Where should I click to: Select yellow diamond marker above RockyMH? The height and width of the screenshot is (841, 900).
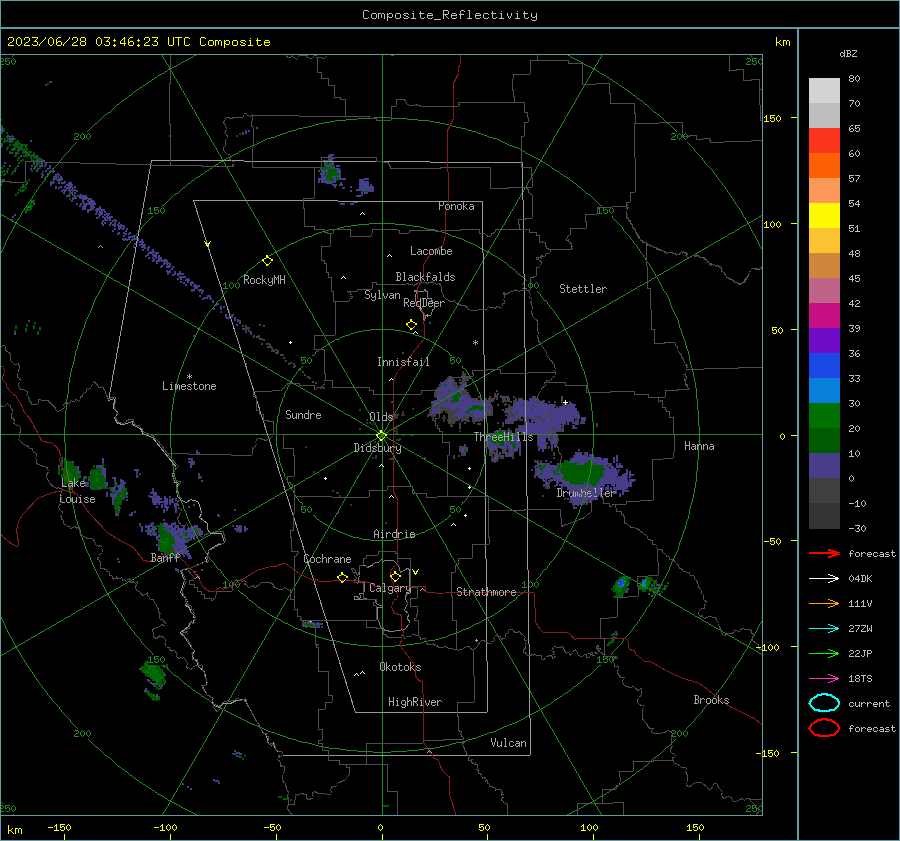click(x=267, y=261)
